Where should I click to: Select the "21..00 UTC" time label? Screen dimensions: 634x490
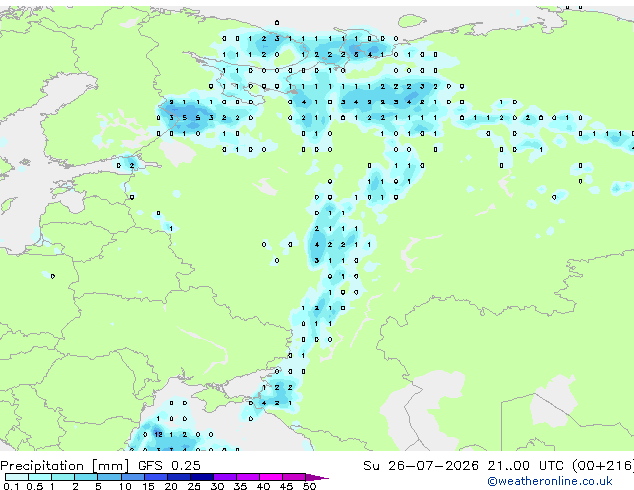(x=526, y=466)
